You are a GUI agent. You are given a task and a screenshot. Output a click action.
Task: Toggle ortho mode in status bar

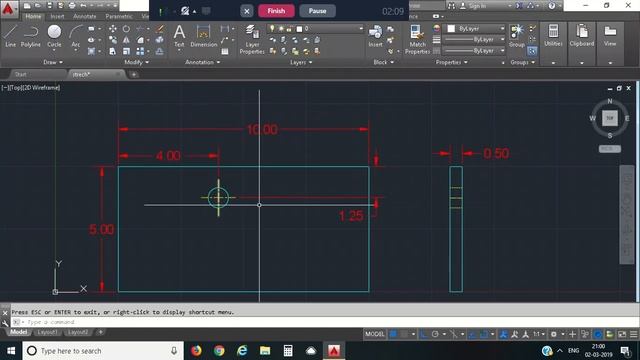[424, 334]
